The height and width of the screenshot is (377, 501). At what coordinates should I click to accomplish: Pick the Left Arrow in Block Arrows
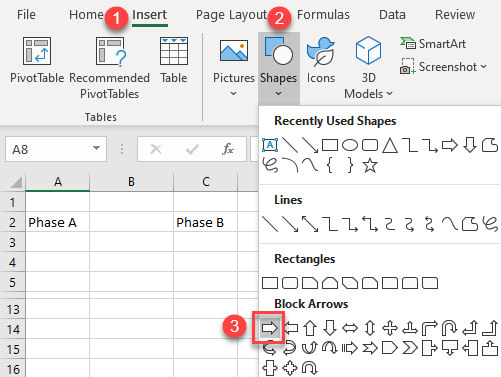tap(290, 328)
